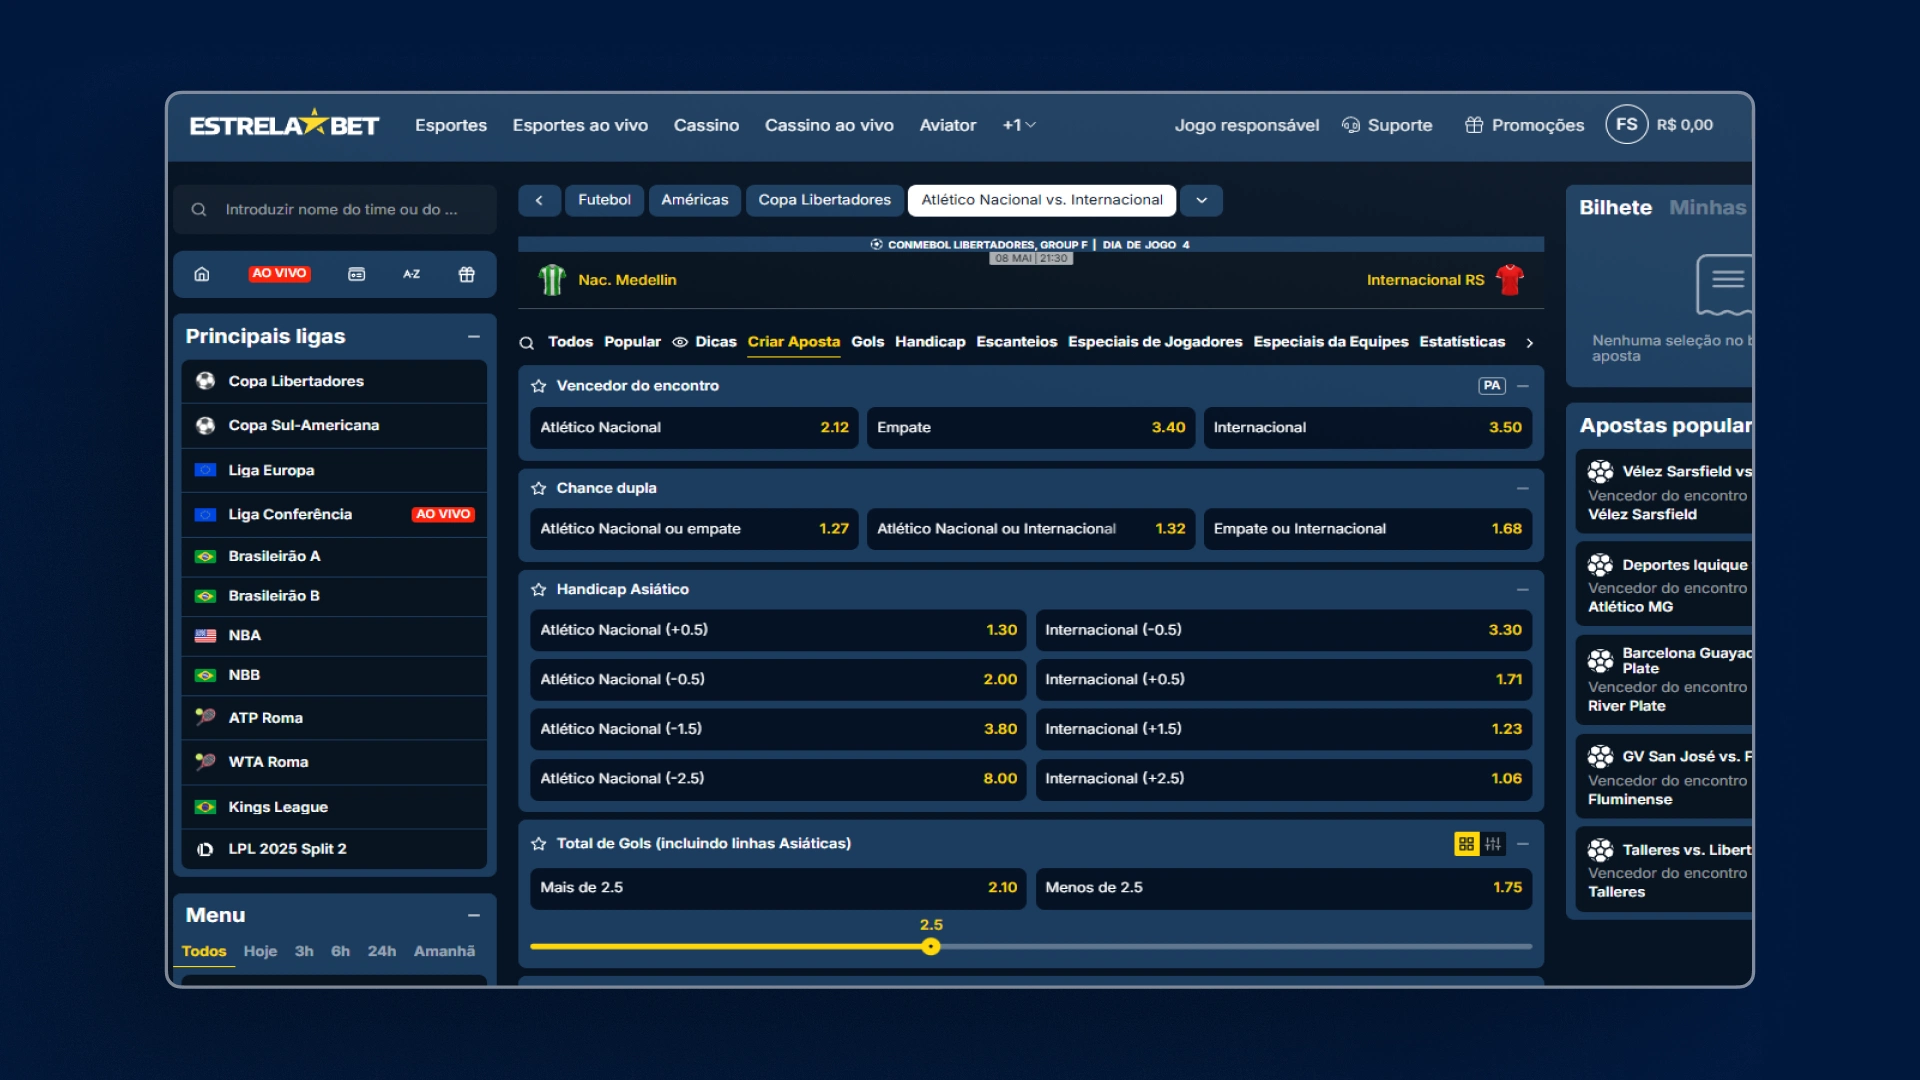The image size is (1920, 1080).
Task: Collapse the Handicap Asiático market
Action: click(1523, 590)
